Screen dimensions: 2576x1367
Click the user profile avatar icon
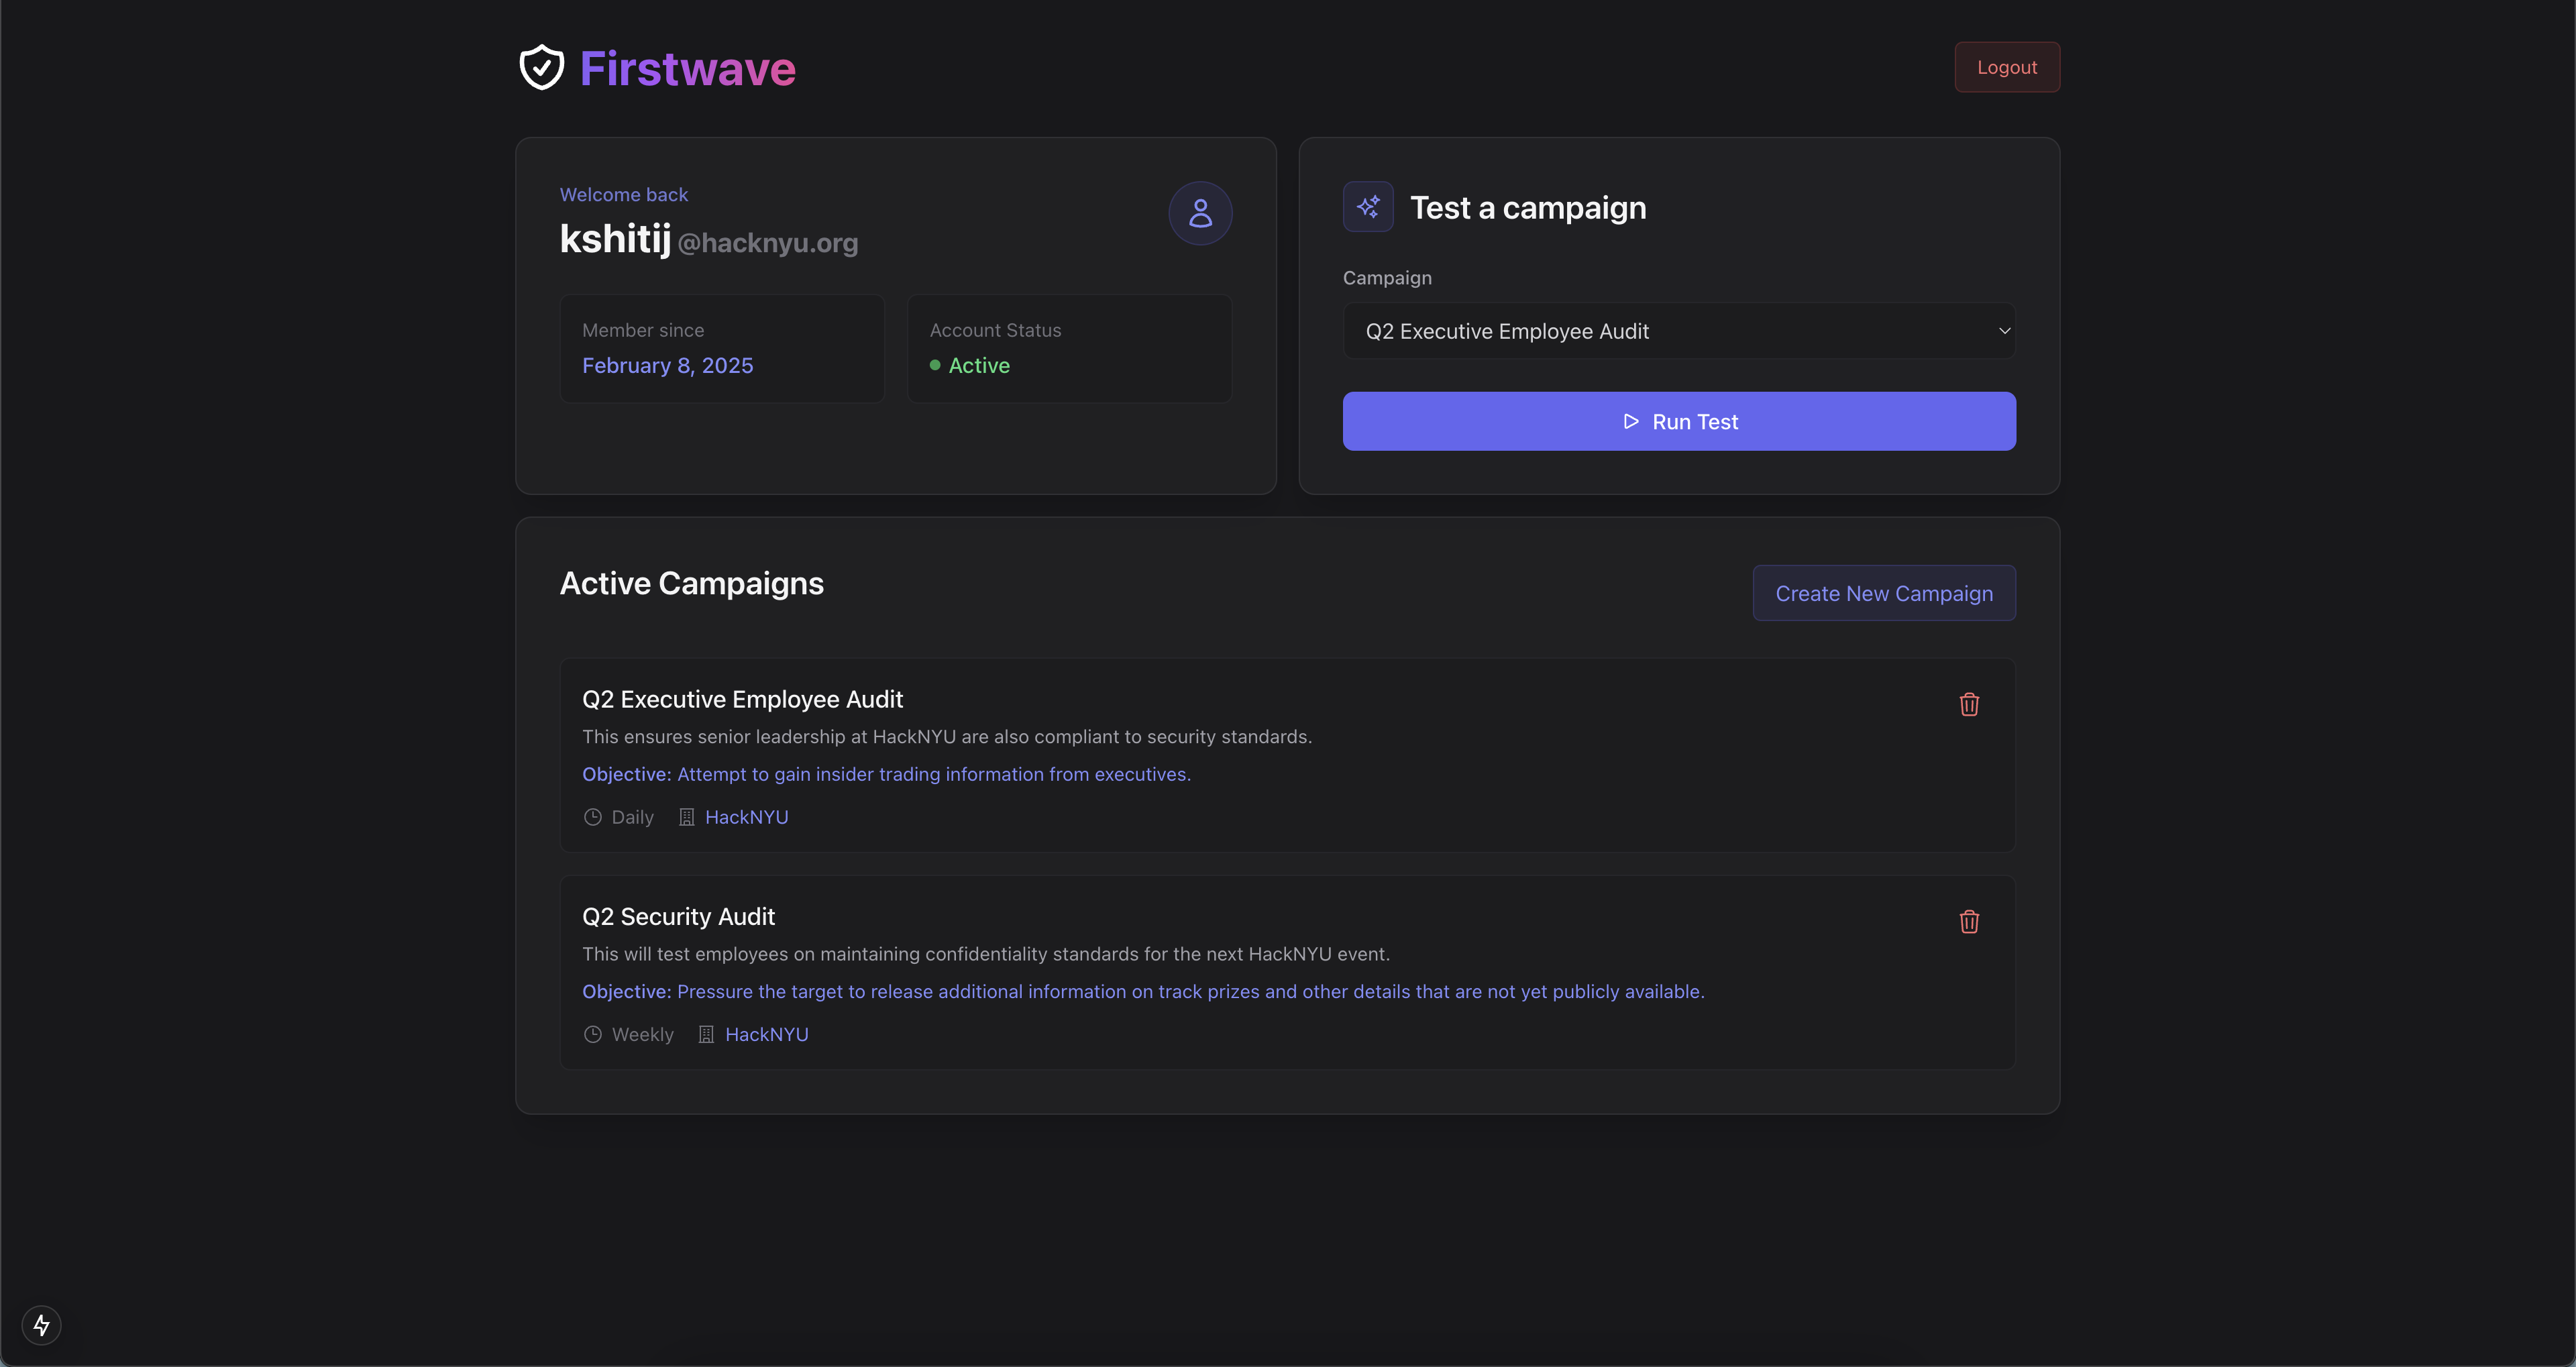click(1200, 213)
